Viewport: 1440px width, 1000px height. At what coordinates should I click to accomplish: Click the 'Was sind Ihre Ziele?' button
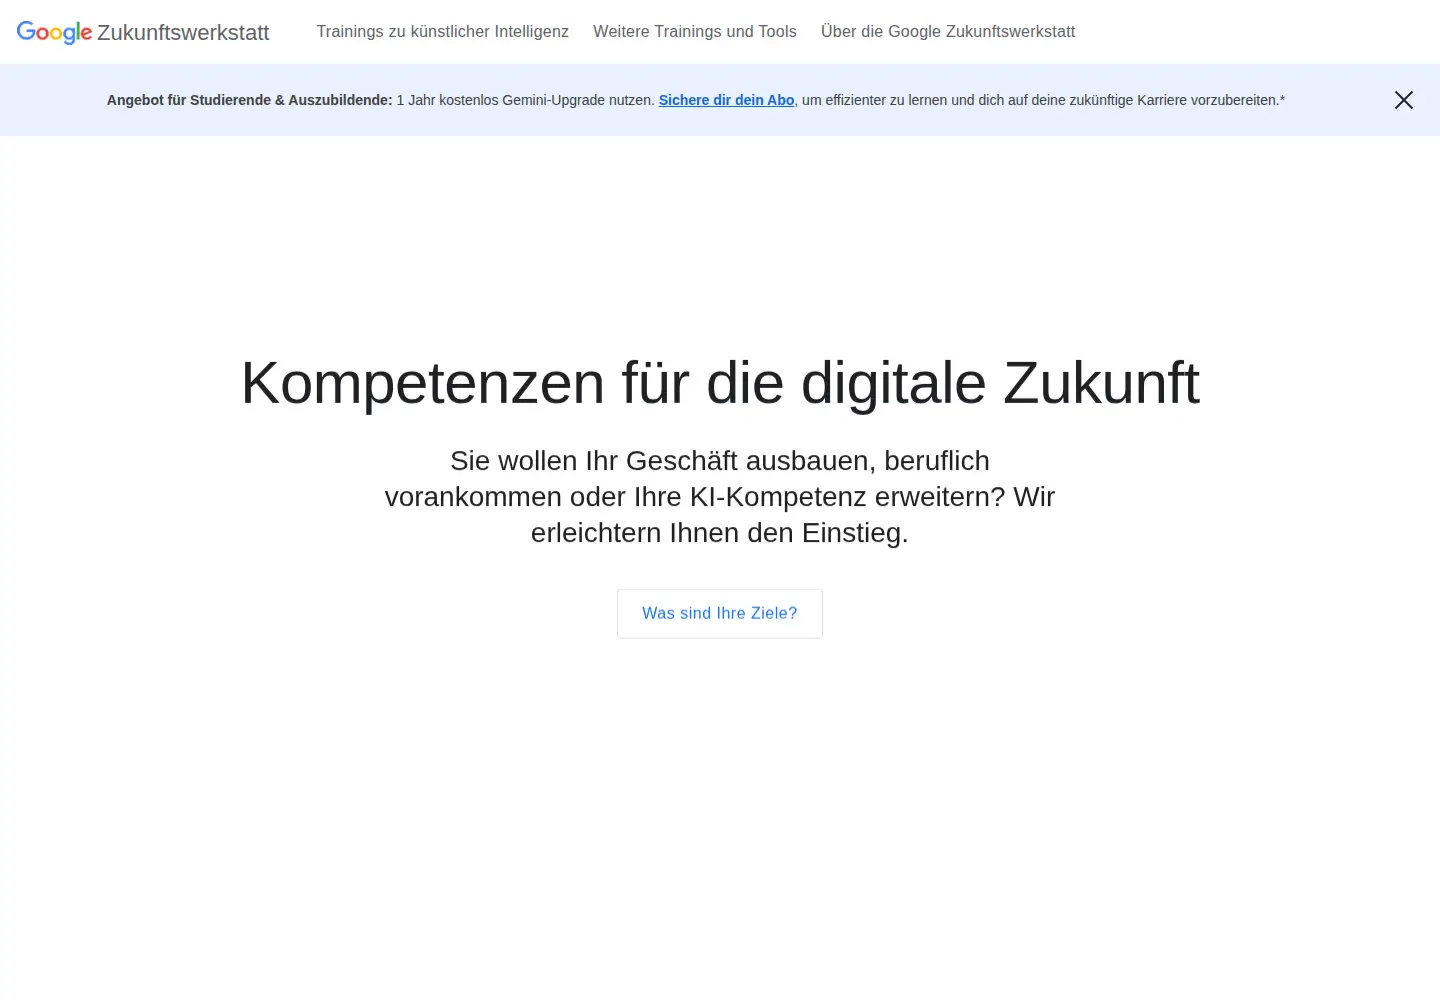[x=720, y=614]
